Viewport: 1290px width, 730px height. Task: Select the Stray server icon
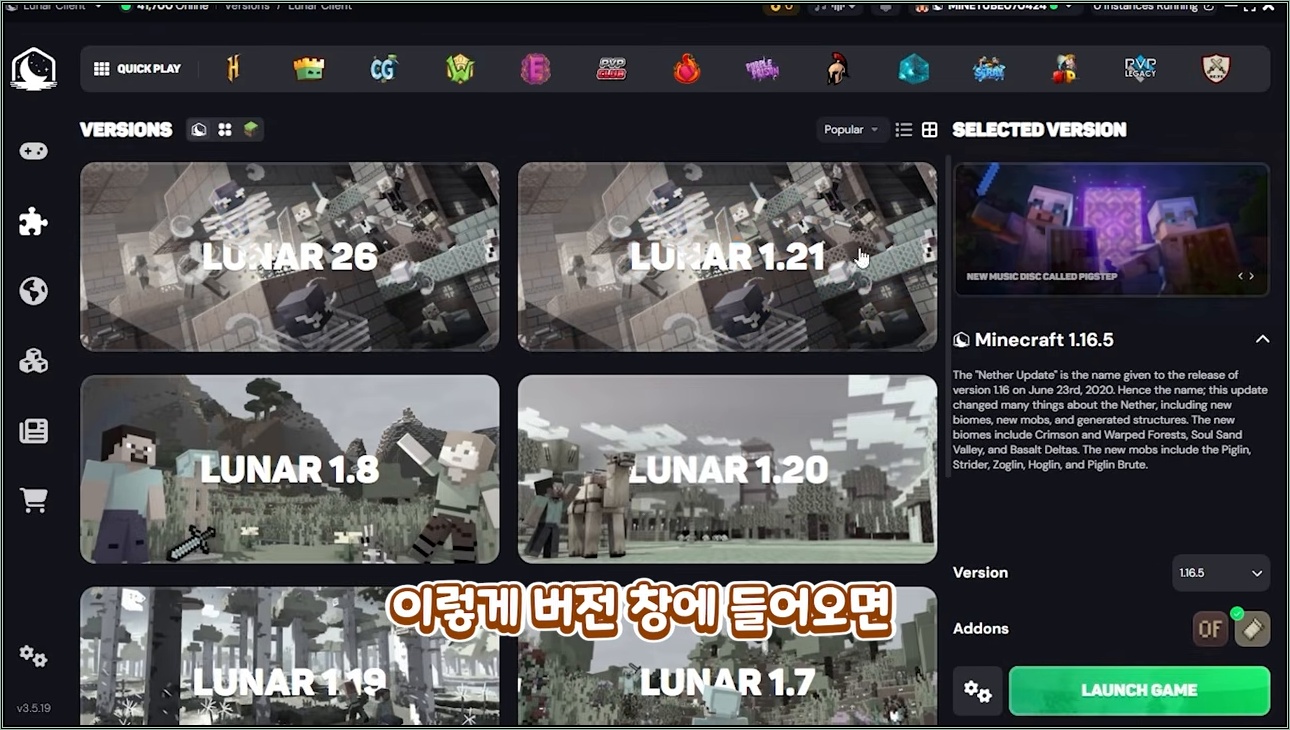point(989,69)
